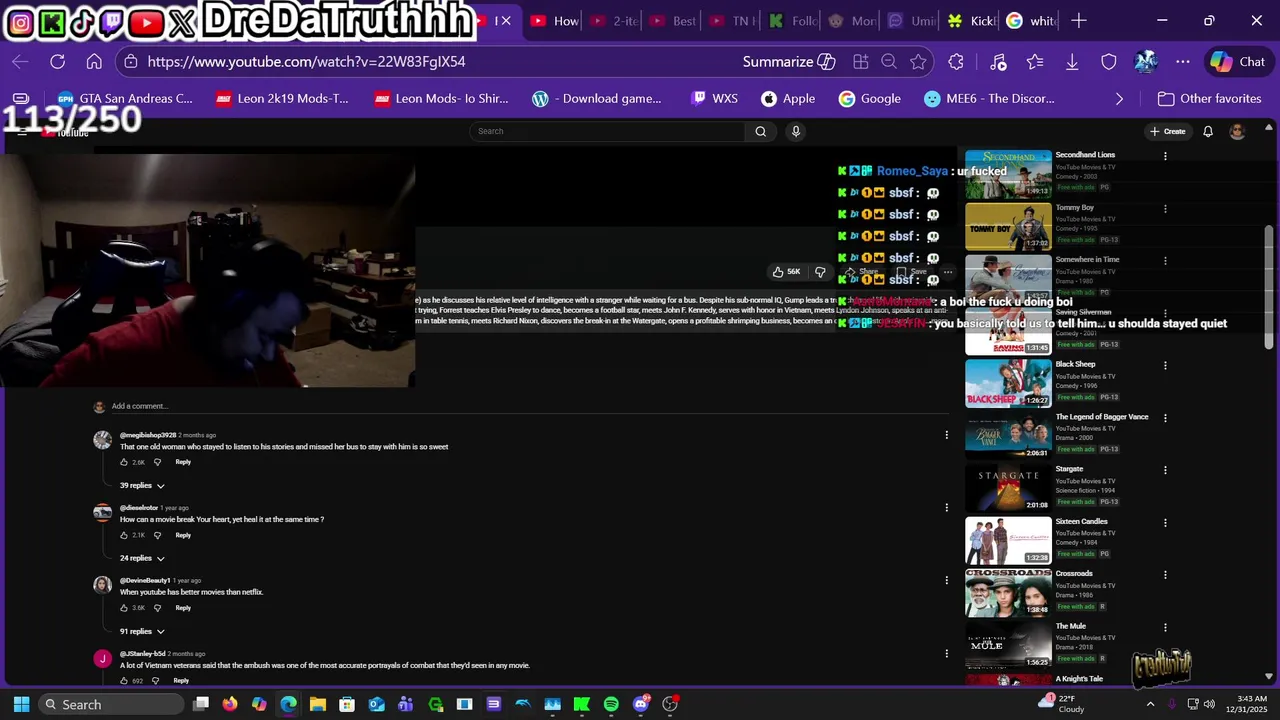Open Discord from the taskbar

[x=641, y=704]
